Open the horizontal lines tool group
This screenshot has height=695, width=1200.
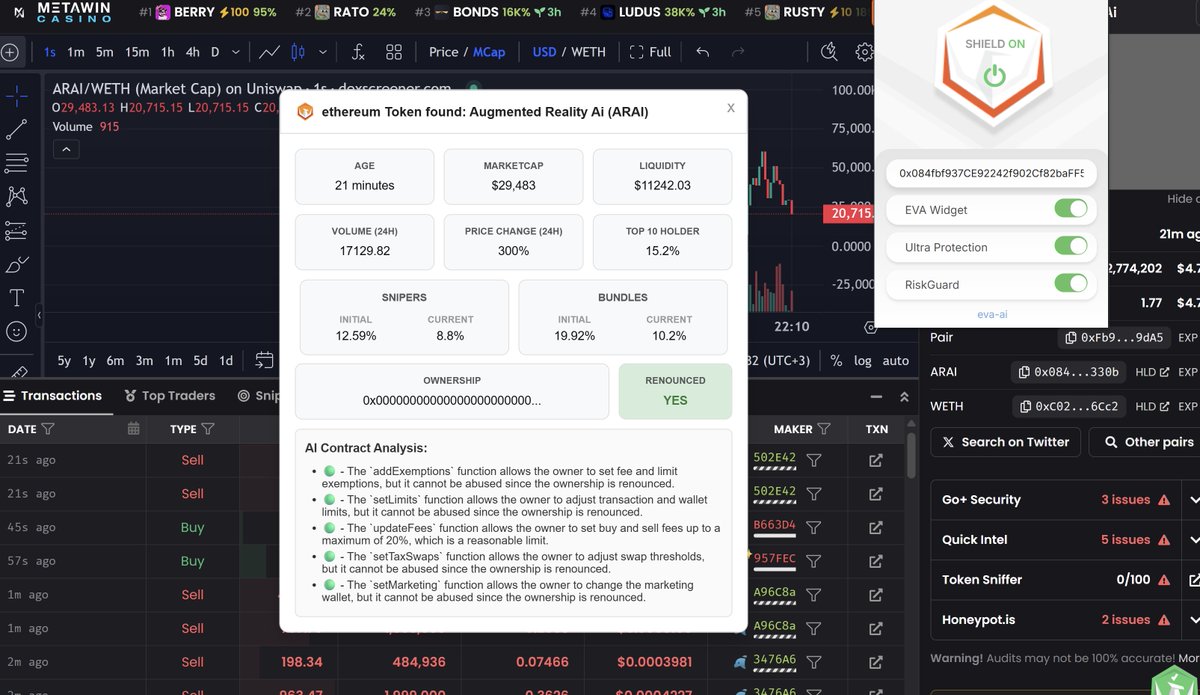[x=16, y=163]
